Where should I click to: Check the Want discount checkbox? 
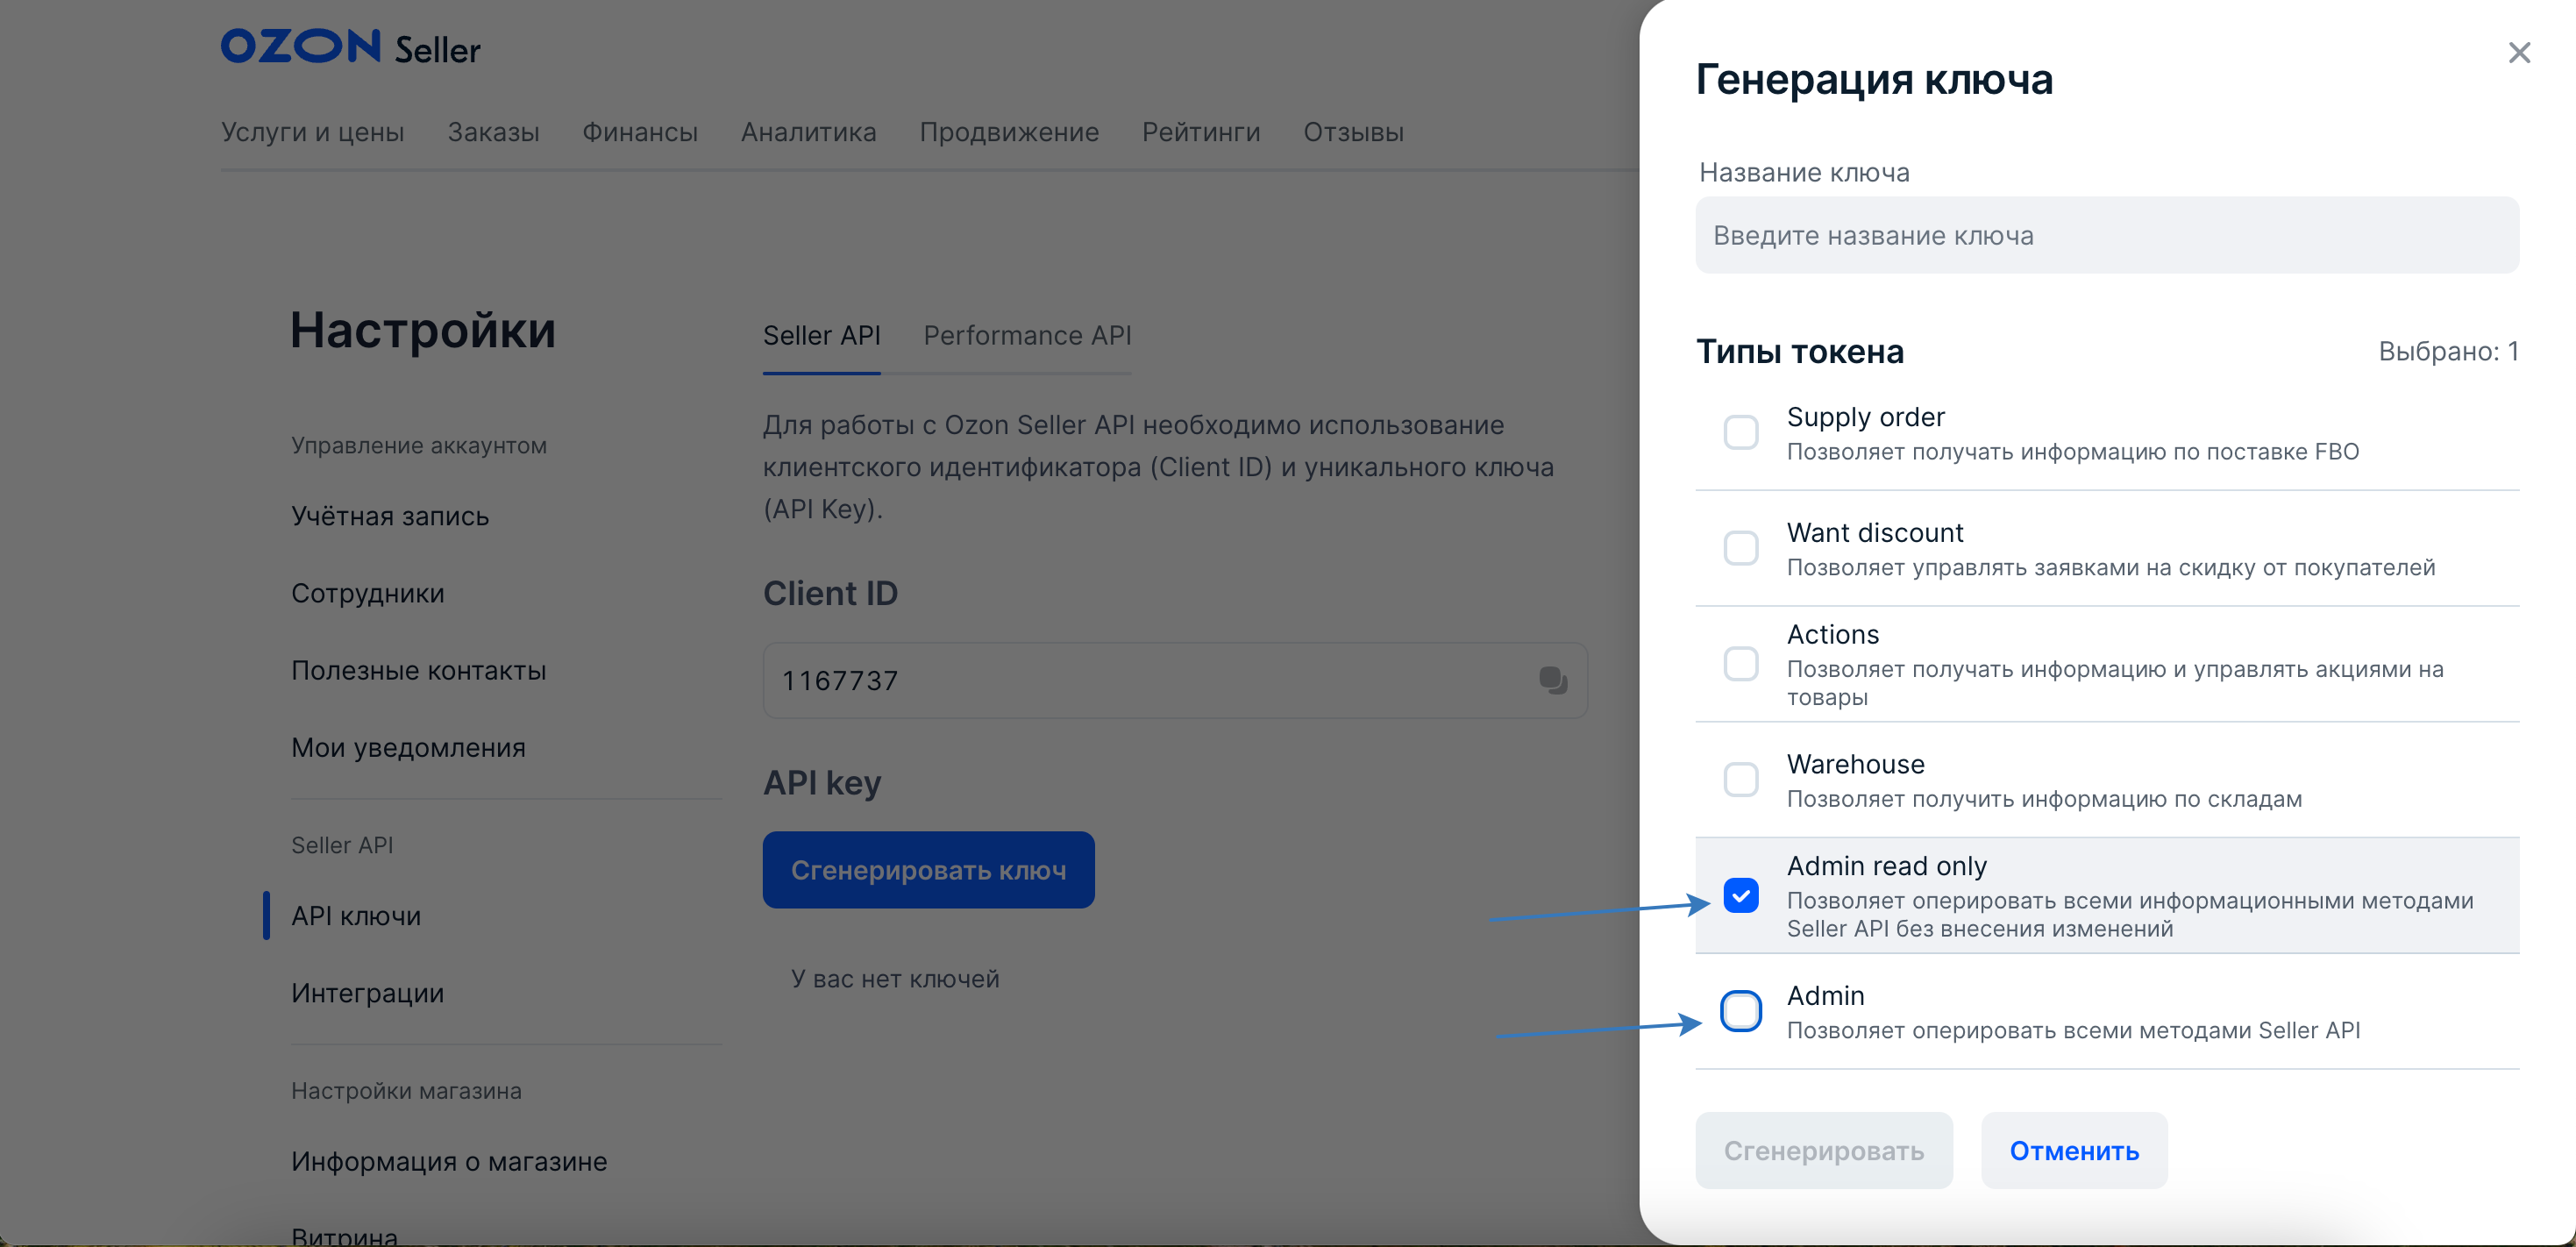pos(1740,548)
